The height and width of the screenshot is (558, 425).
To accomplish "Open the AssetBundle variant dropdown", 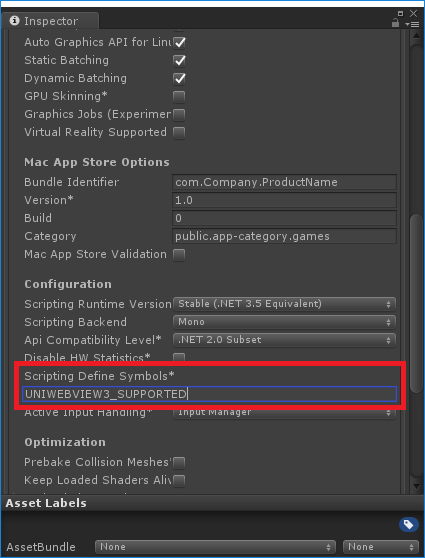I will tap(381, 547).
